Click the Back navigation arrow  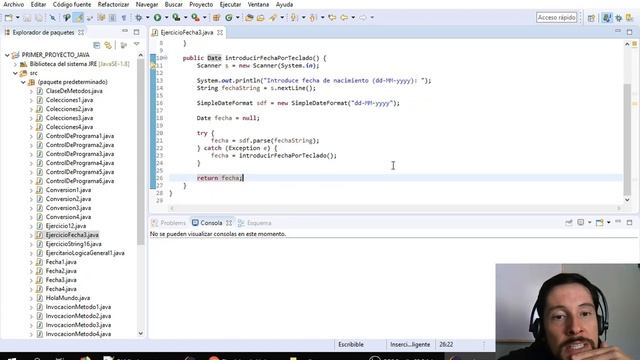[x=344, y=18]
